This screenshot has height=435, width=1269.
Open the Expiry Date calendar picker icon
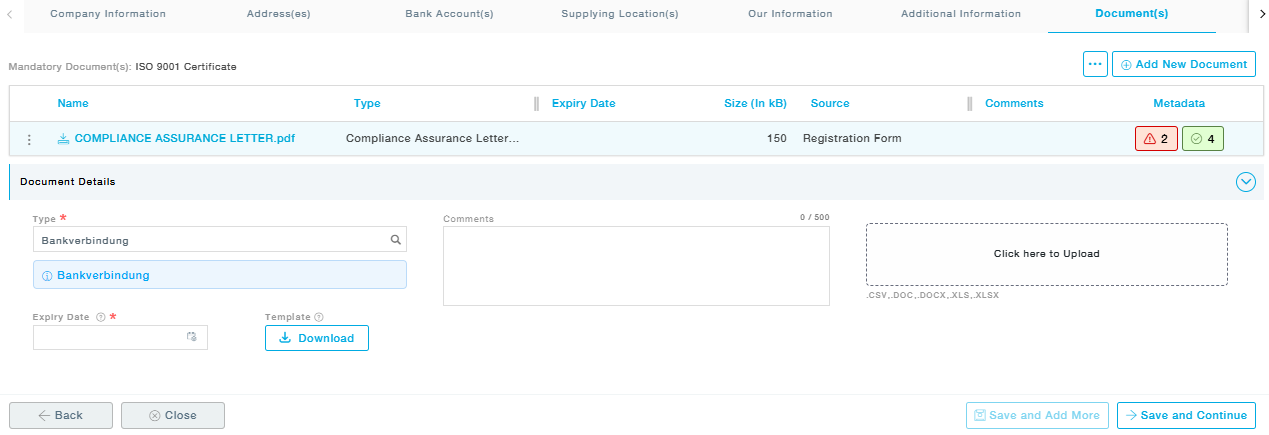tap(192, 338)
